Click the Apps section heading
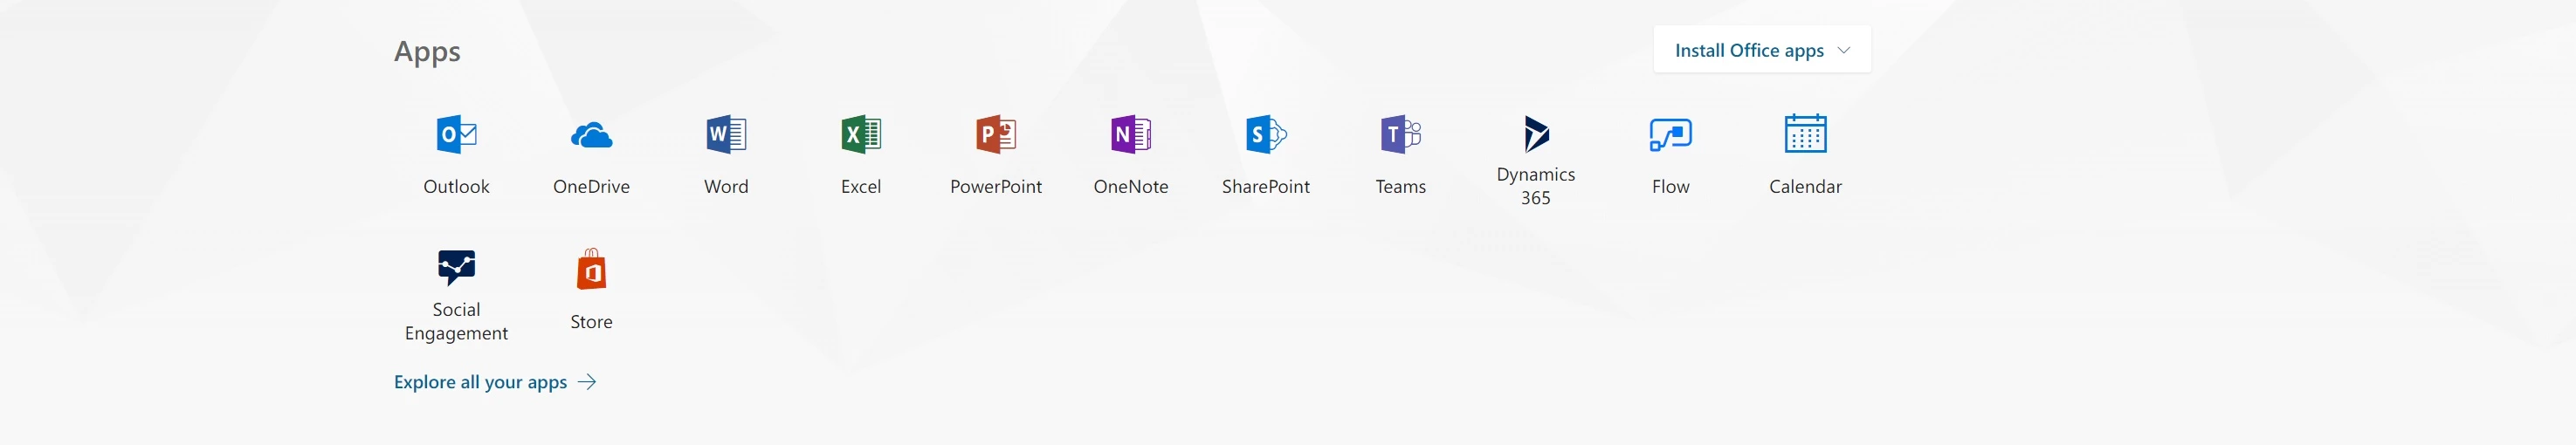The image size is (2576, 445). (427, 52)
